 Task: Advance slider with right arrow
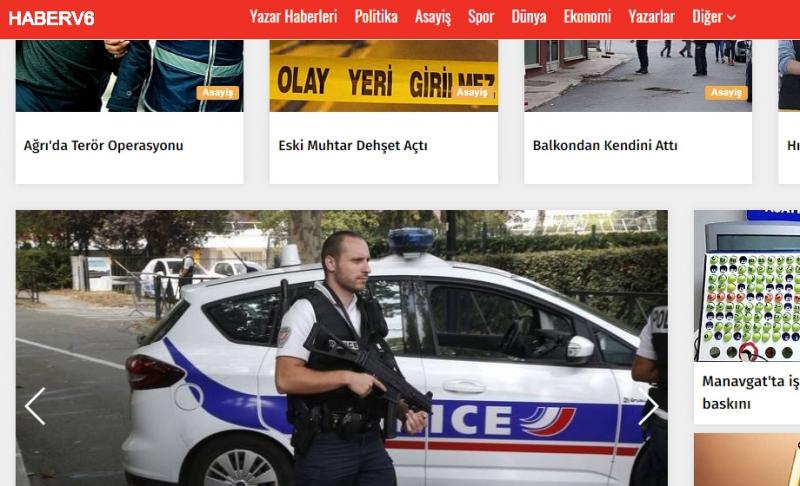pyautogui.click(x=648, y=406)
